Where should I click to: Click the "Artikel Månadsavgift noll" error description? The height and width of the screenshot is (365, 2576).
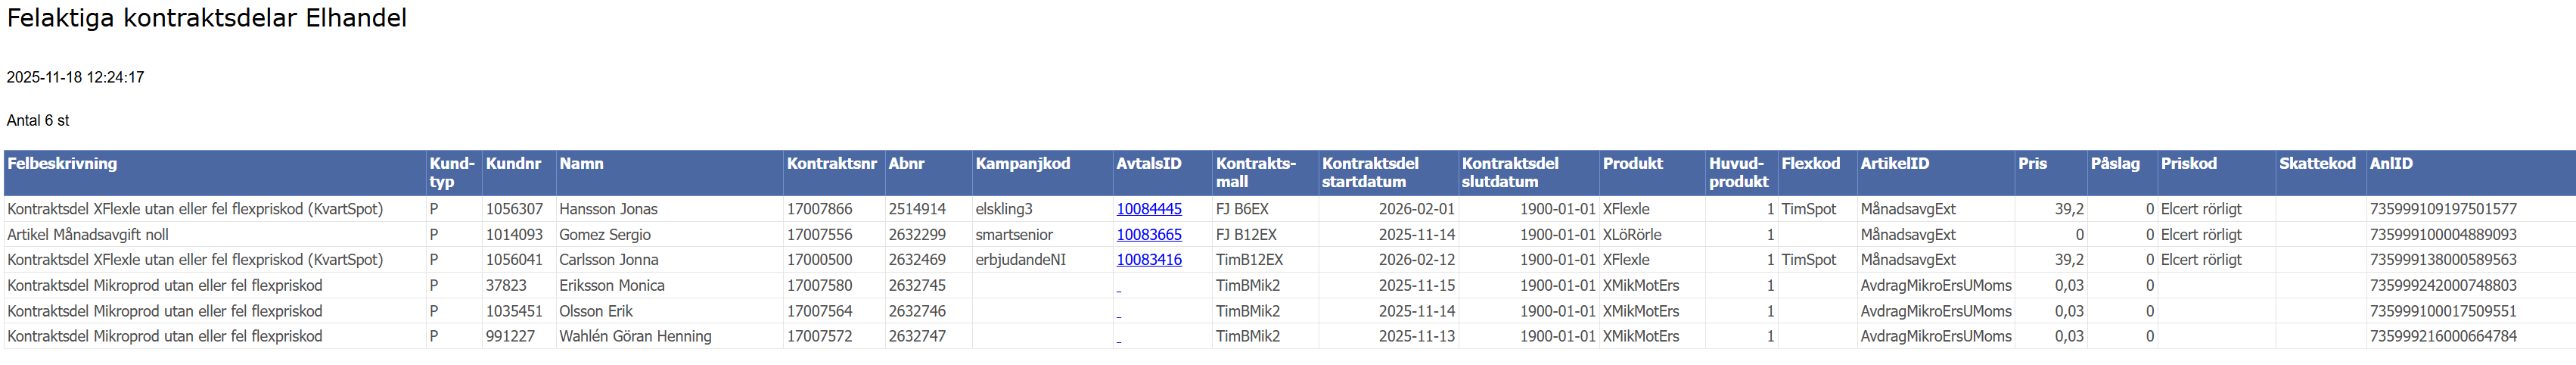pos(88,235)
